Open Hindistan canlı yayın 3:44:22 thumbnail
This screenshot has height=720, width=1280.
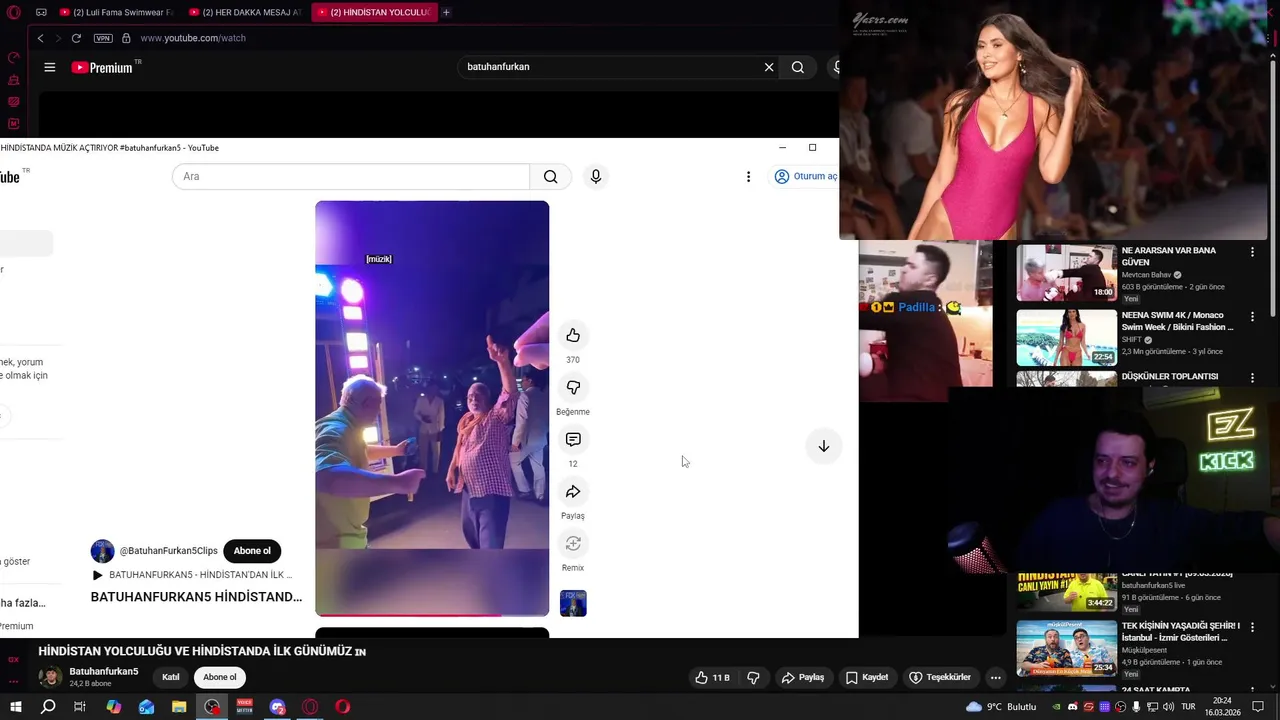1067,591
